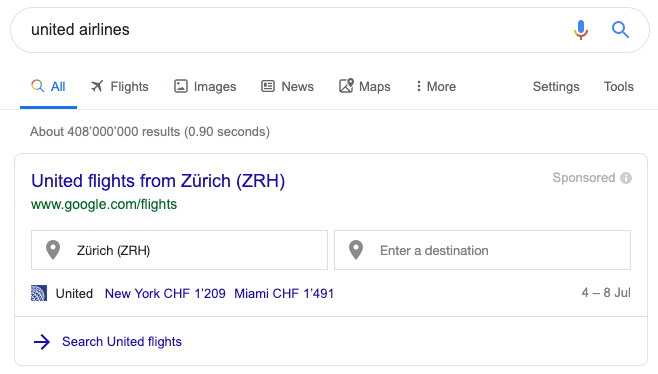The image size is (658, 374).
Task: Switch to the News tab
Action: (x=287, y=86)
